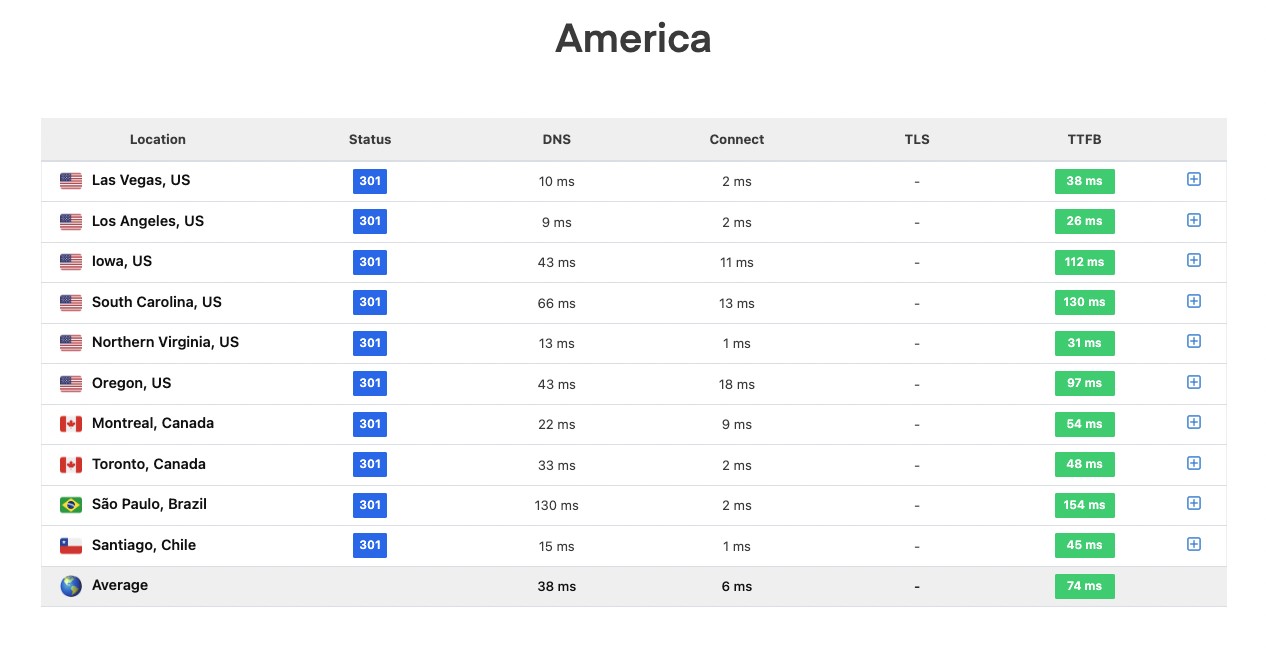This screenshot has width=1266, height=648.
Task: Click the Brazil flag icon
Action: pyautogui.click(x=71, y=505)
